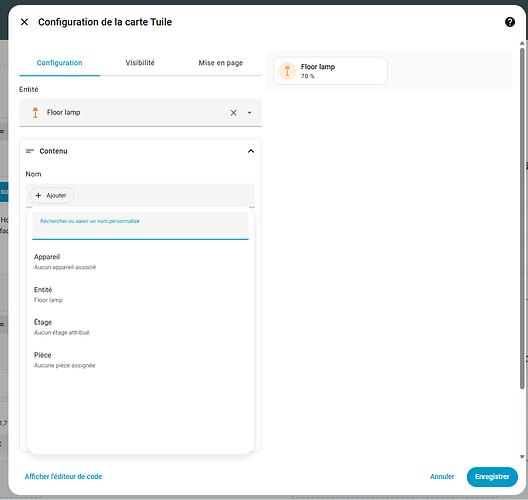Open the Mise en page tab
This screenshot has height=500, width=528.
coord(221,63)
